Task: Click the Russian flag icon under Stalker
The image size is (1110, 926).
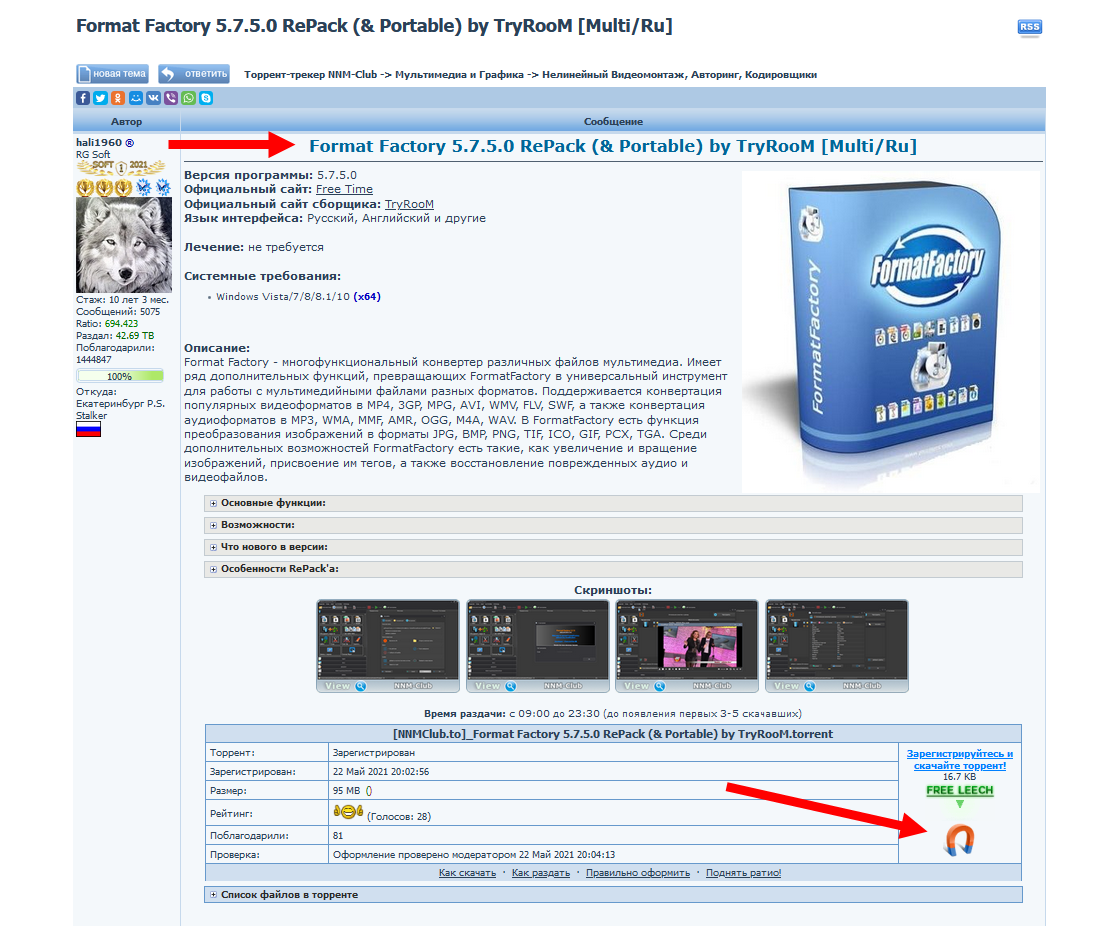Action: click(88, 430)
